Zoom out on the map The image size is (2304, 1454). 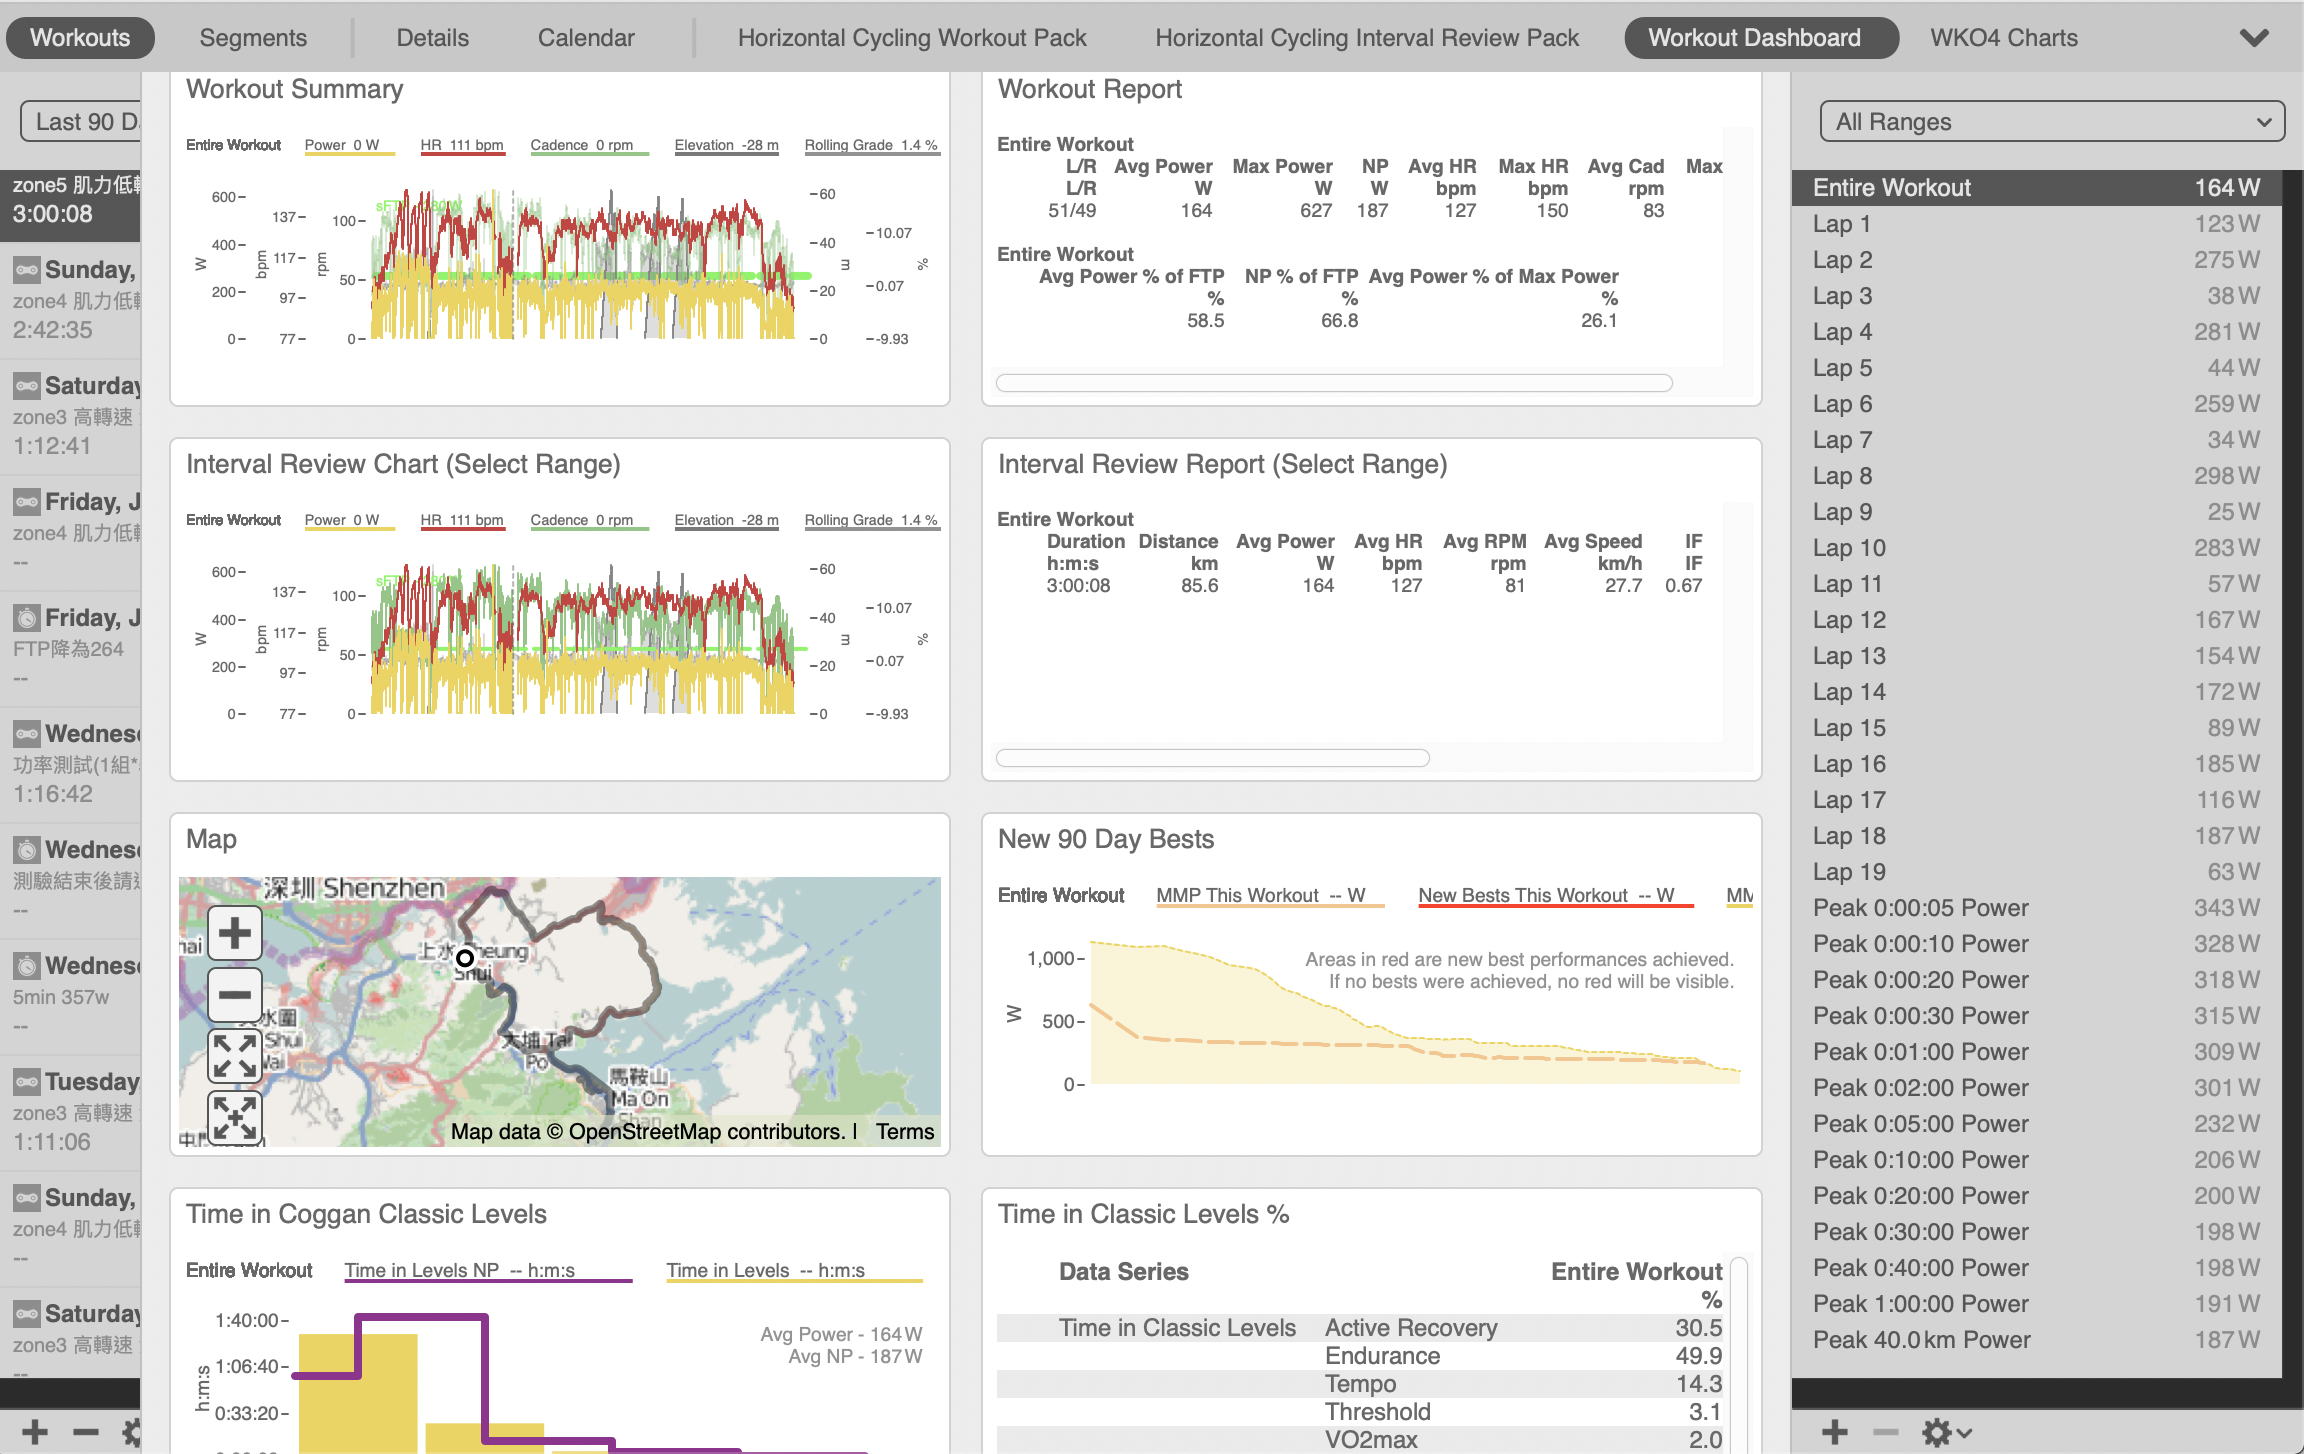click(234, 994)
